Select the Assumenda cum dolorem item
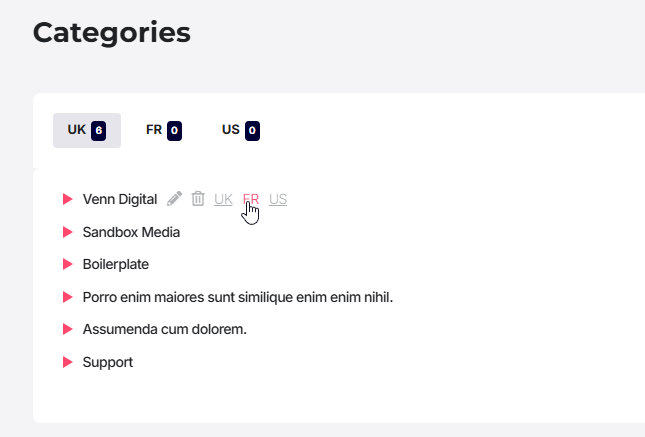645x437 pixels. pyautogui.click(x=165, y=329)
